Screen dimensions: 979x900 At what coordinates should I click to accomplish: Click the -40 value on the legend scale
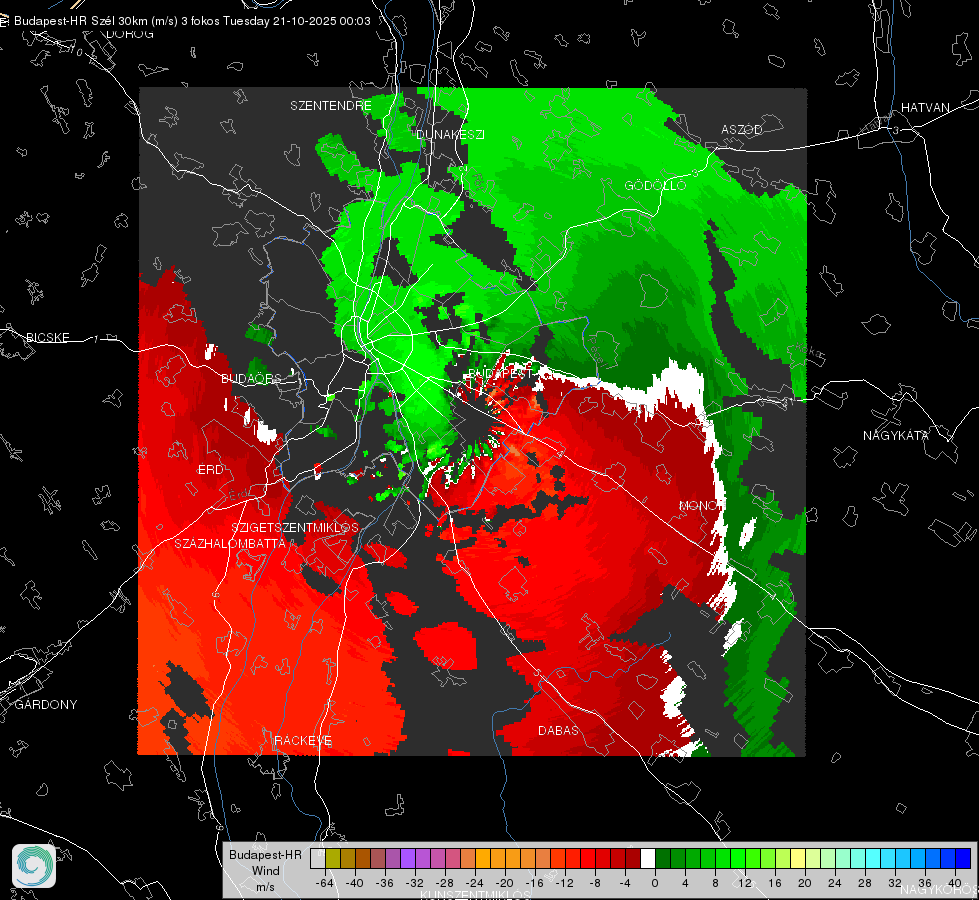tap(355, 883)
